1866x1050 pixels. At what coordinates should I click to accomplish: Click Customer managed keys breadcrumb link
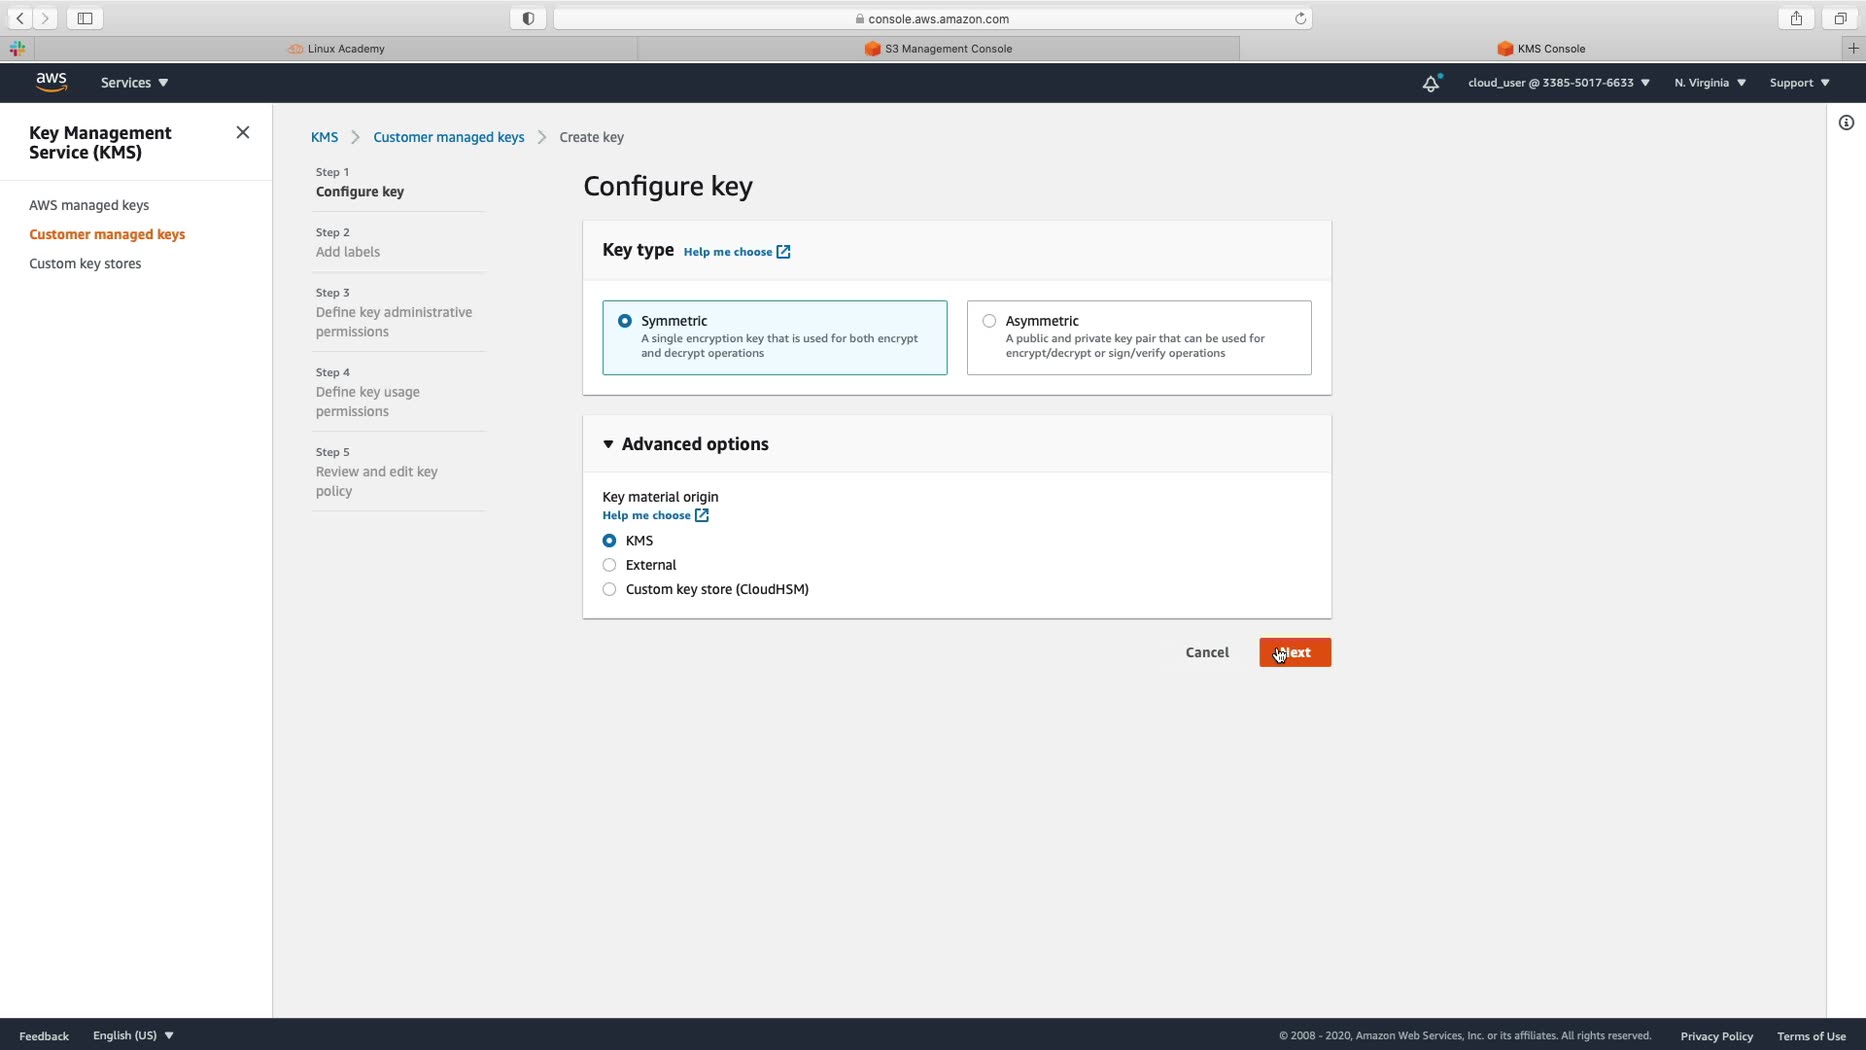[448, 137]
